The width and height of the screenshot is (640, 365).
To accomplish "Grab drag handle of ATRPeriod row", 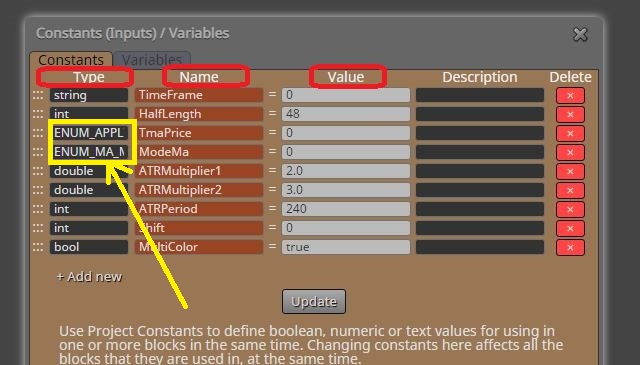I will [38, 209].
